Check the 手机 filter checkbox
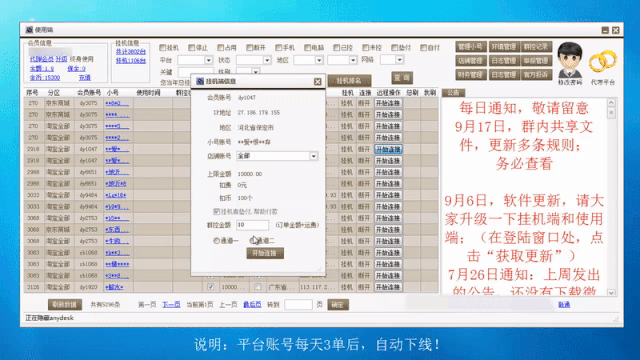The width and height of the screenshot is (640, 360). tap(278, 48)
